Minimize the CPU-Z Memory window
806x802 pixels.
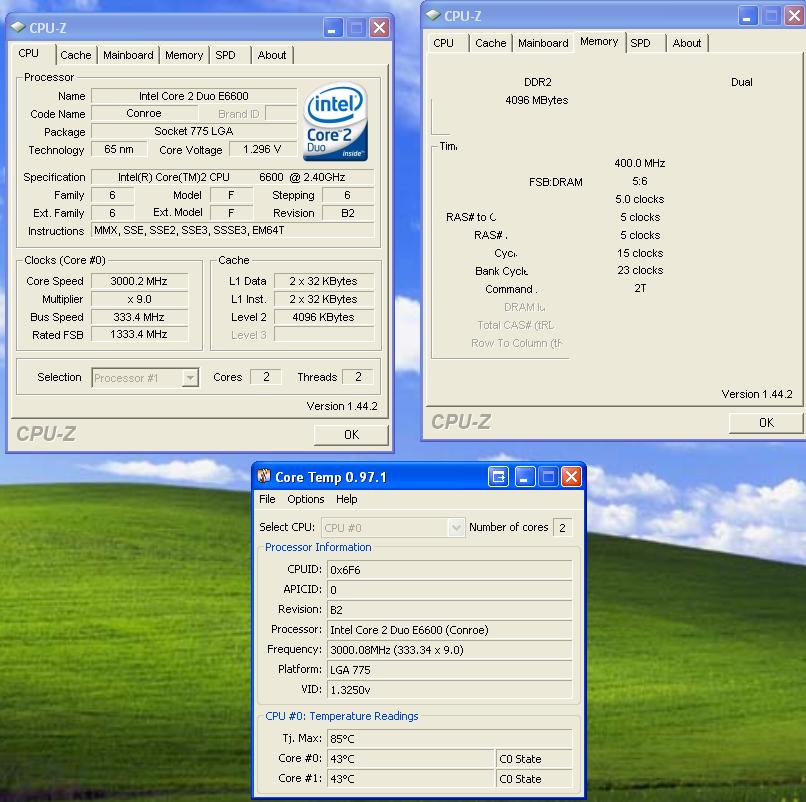(748, 16)
